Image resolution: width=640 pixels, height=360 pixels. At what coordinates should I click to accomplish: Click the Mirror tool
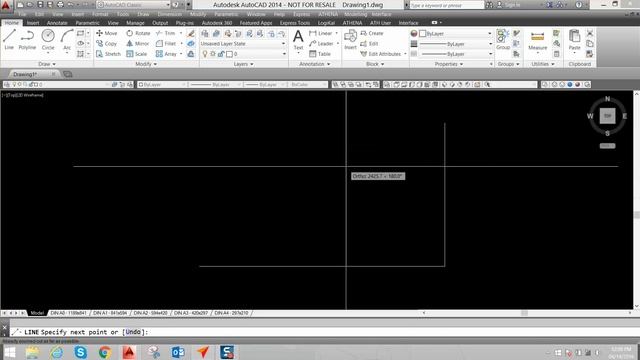[138, 43]
